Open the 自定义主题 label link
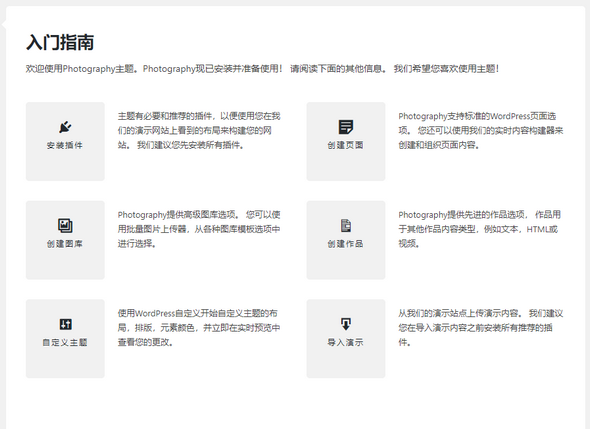 coord(65,342)
